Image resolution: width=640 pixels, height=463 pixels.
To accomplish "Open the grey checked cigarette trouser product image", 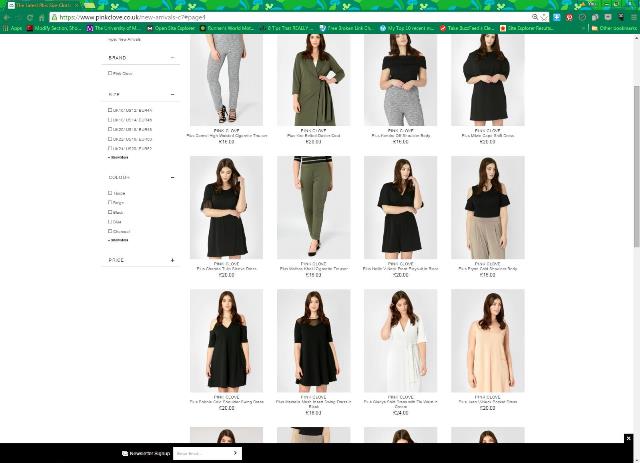I will [x=227, y=80].
